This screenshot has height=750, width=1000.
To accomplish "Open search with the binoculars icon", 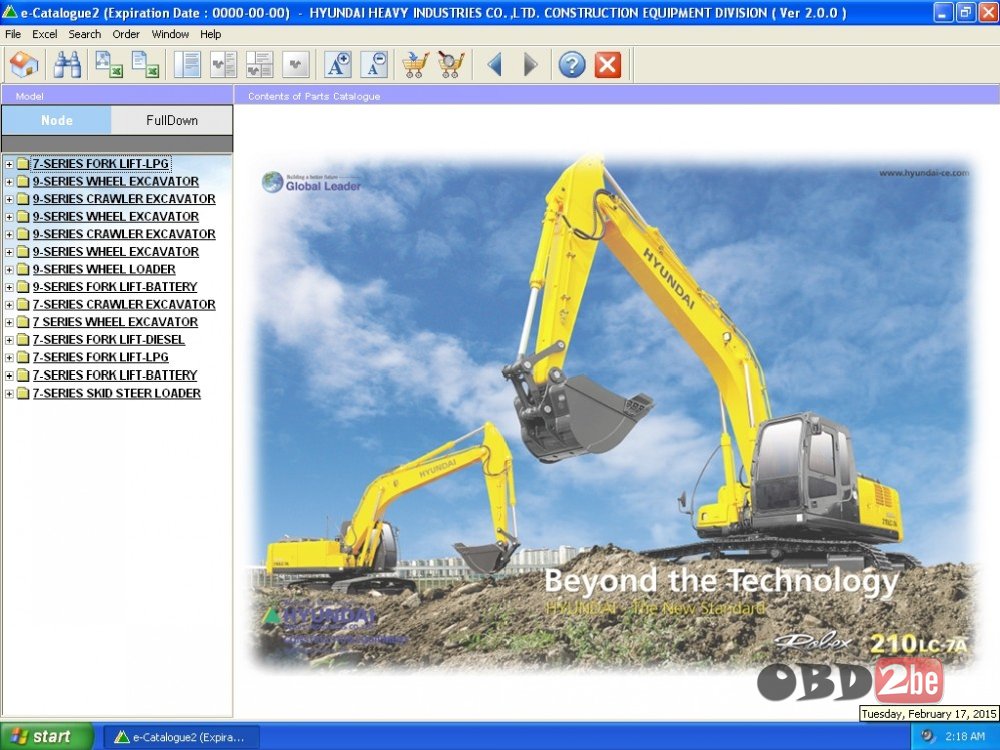I will coord(67,64).
